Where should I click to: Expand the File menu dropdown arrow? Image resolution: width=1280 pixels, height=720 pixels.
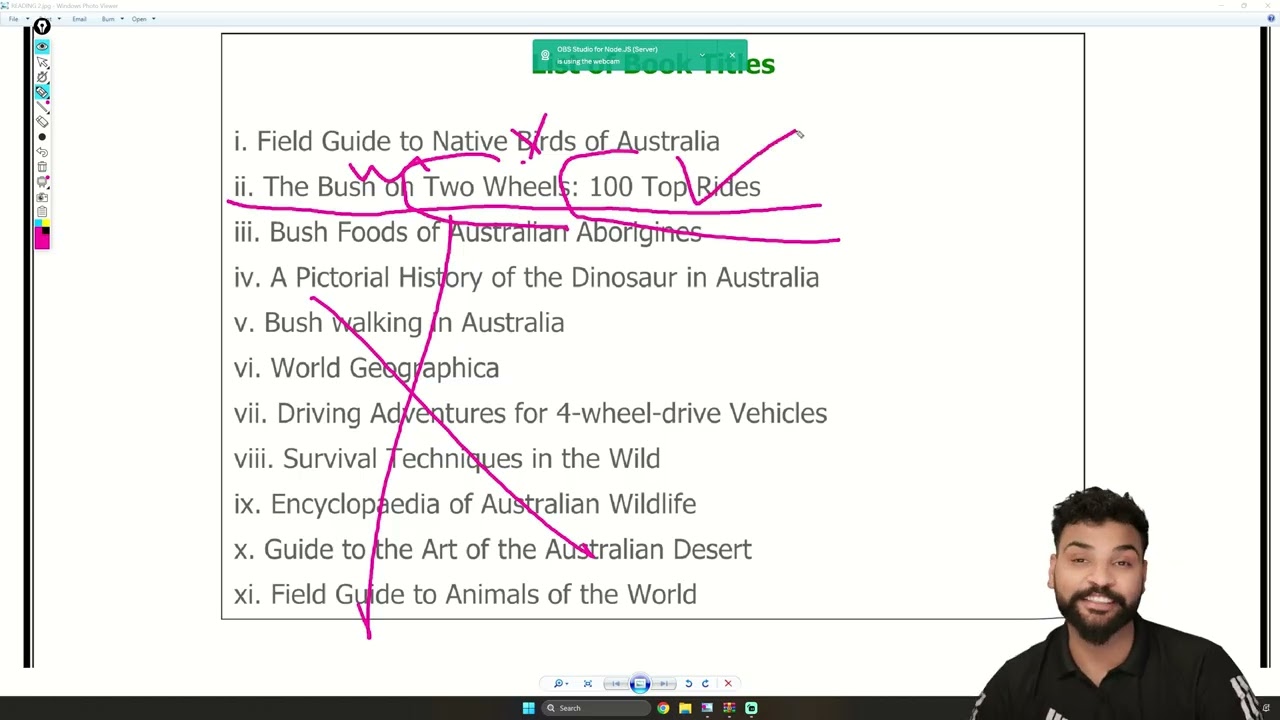coord(28,18)
